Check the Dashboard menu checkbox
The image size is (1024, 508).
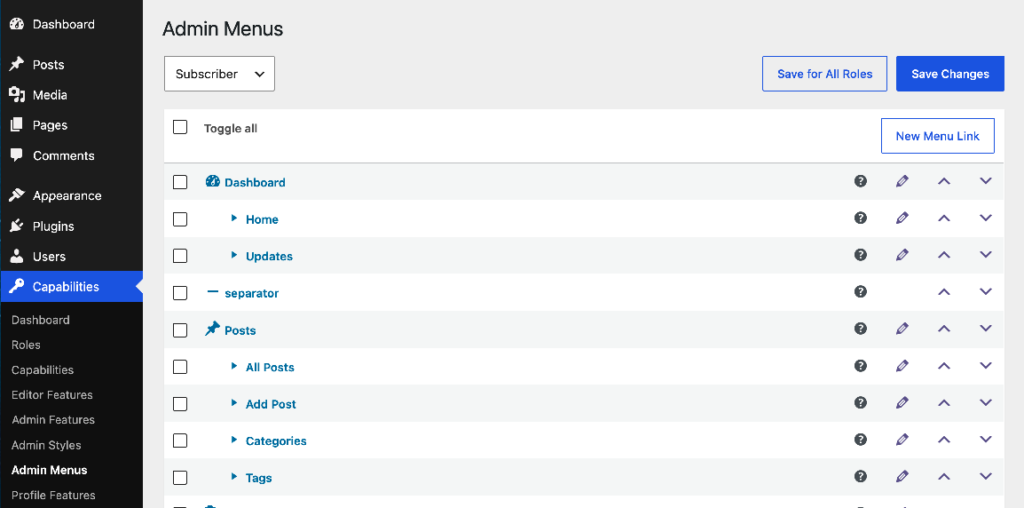[180, 182]
